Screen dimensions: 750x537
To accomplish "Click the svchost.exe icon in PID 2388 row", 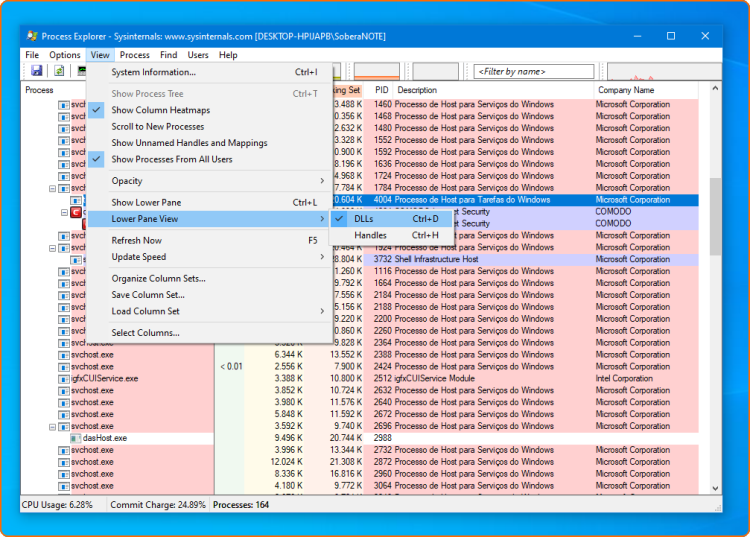I will (x=64, y=355).
